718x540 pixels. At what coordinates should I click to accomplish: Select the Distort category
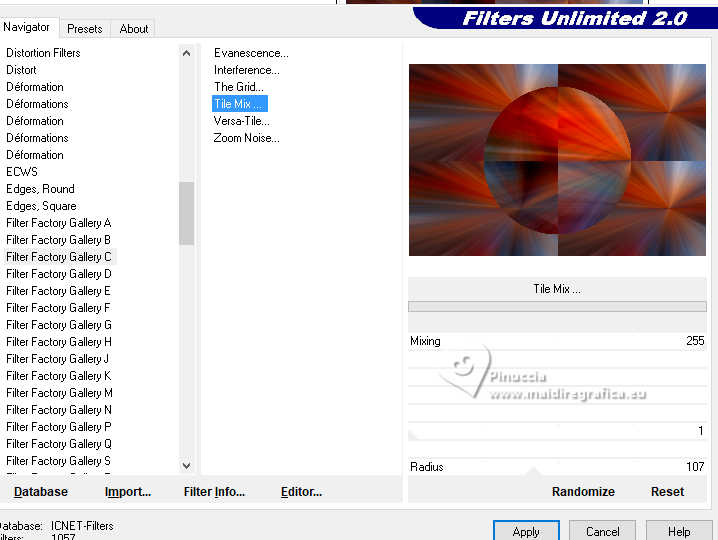(x=22, y=70)
